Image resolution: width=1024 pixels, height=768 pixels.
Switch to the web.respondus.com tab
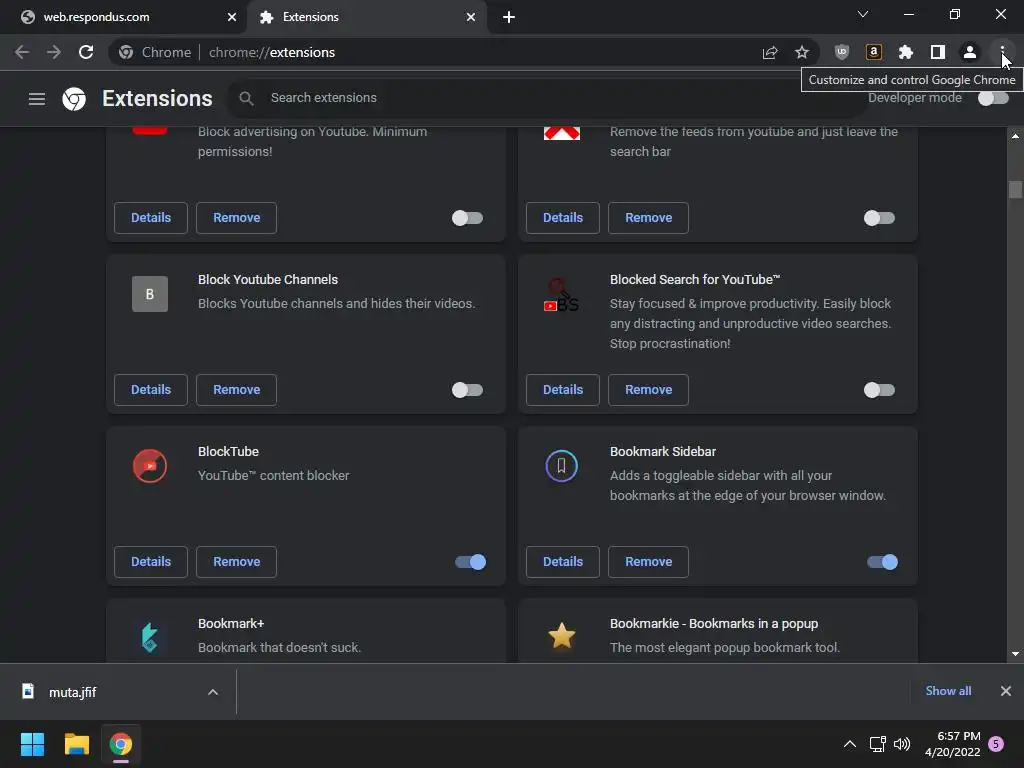[x=123, y=17]
